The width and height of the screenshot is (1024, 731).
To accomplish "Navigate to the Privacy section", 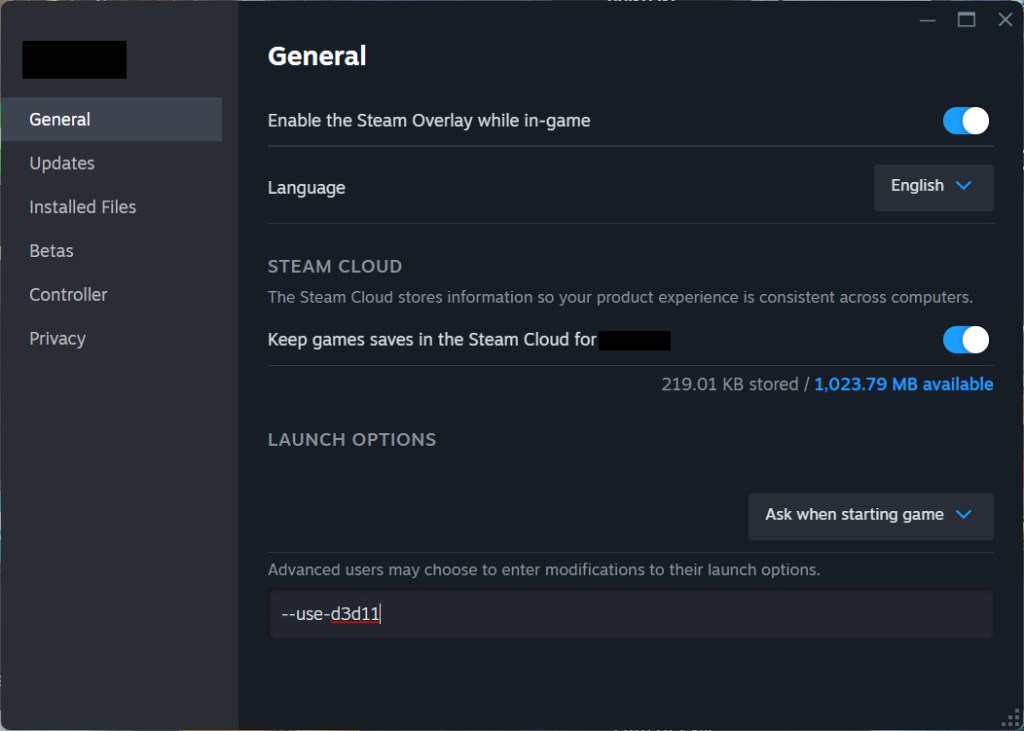I will point(57,339).
